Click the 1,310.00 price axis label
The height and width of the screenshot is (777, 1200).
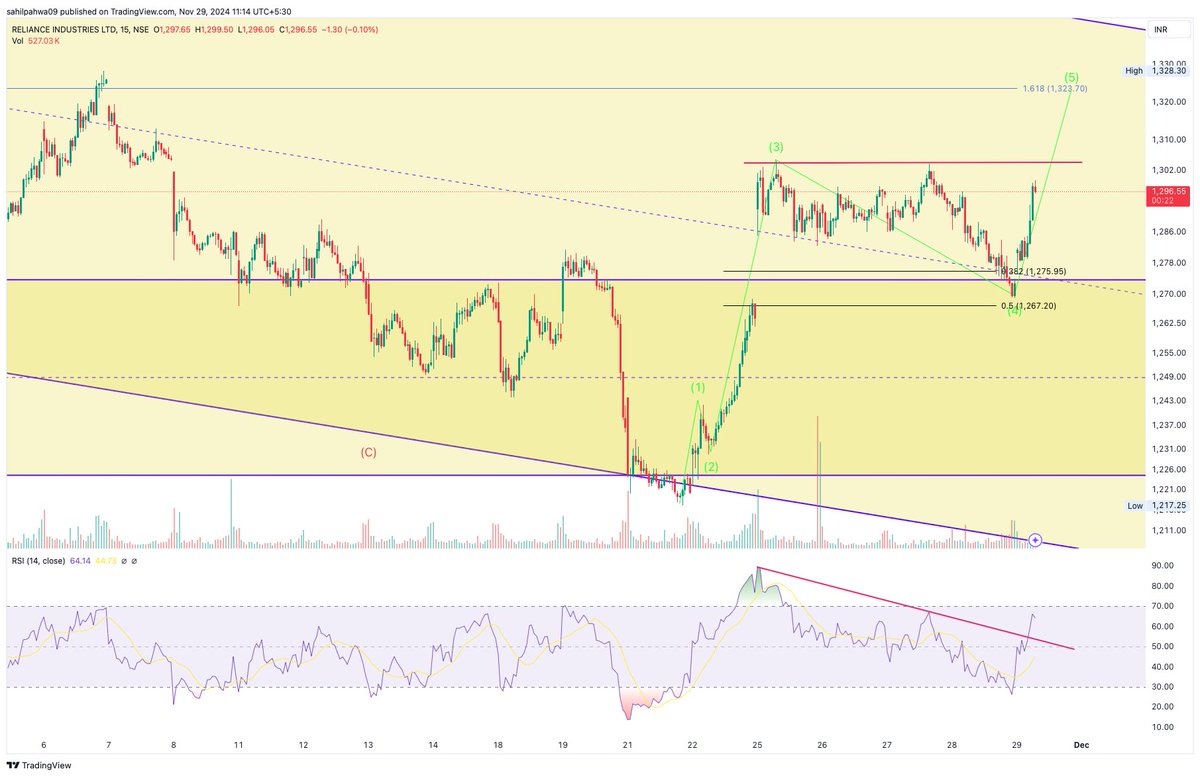point(1169,140)
